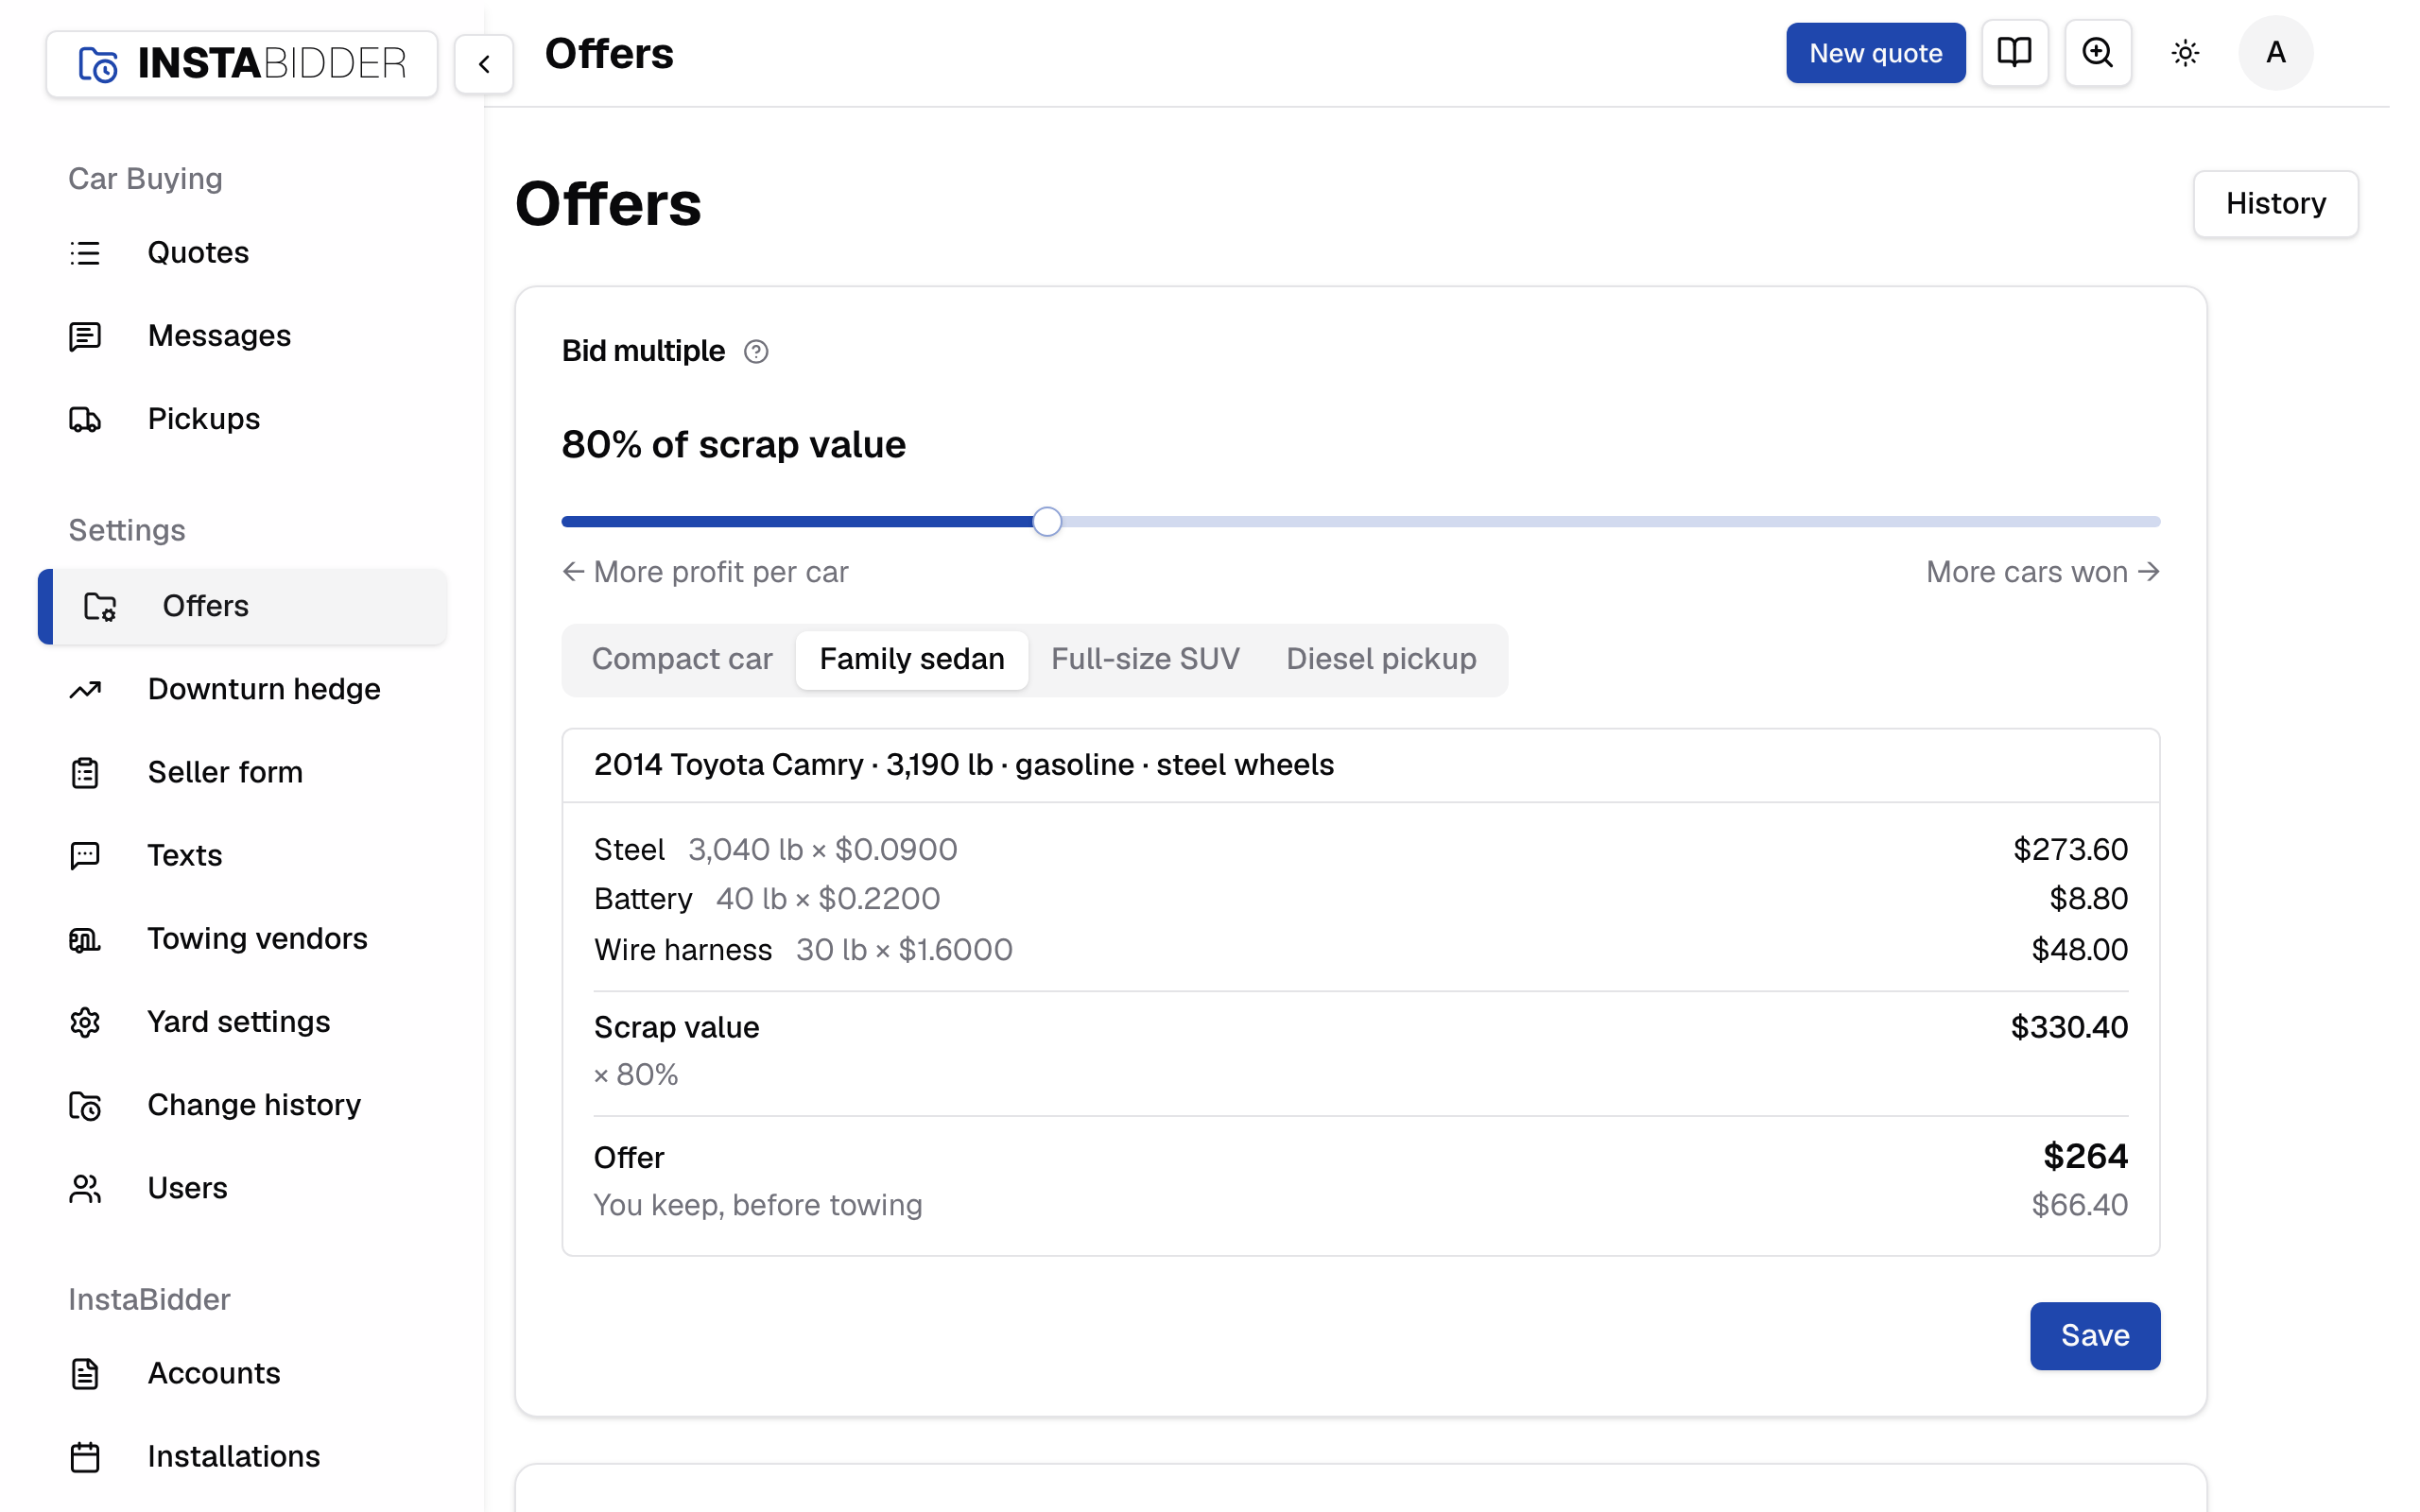Screen dimensions: 2420x1512
Task: Click the Pickups truck icon
Action: (x=85, y=419)
